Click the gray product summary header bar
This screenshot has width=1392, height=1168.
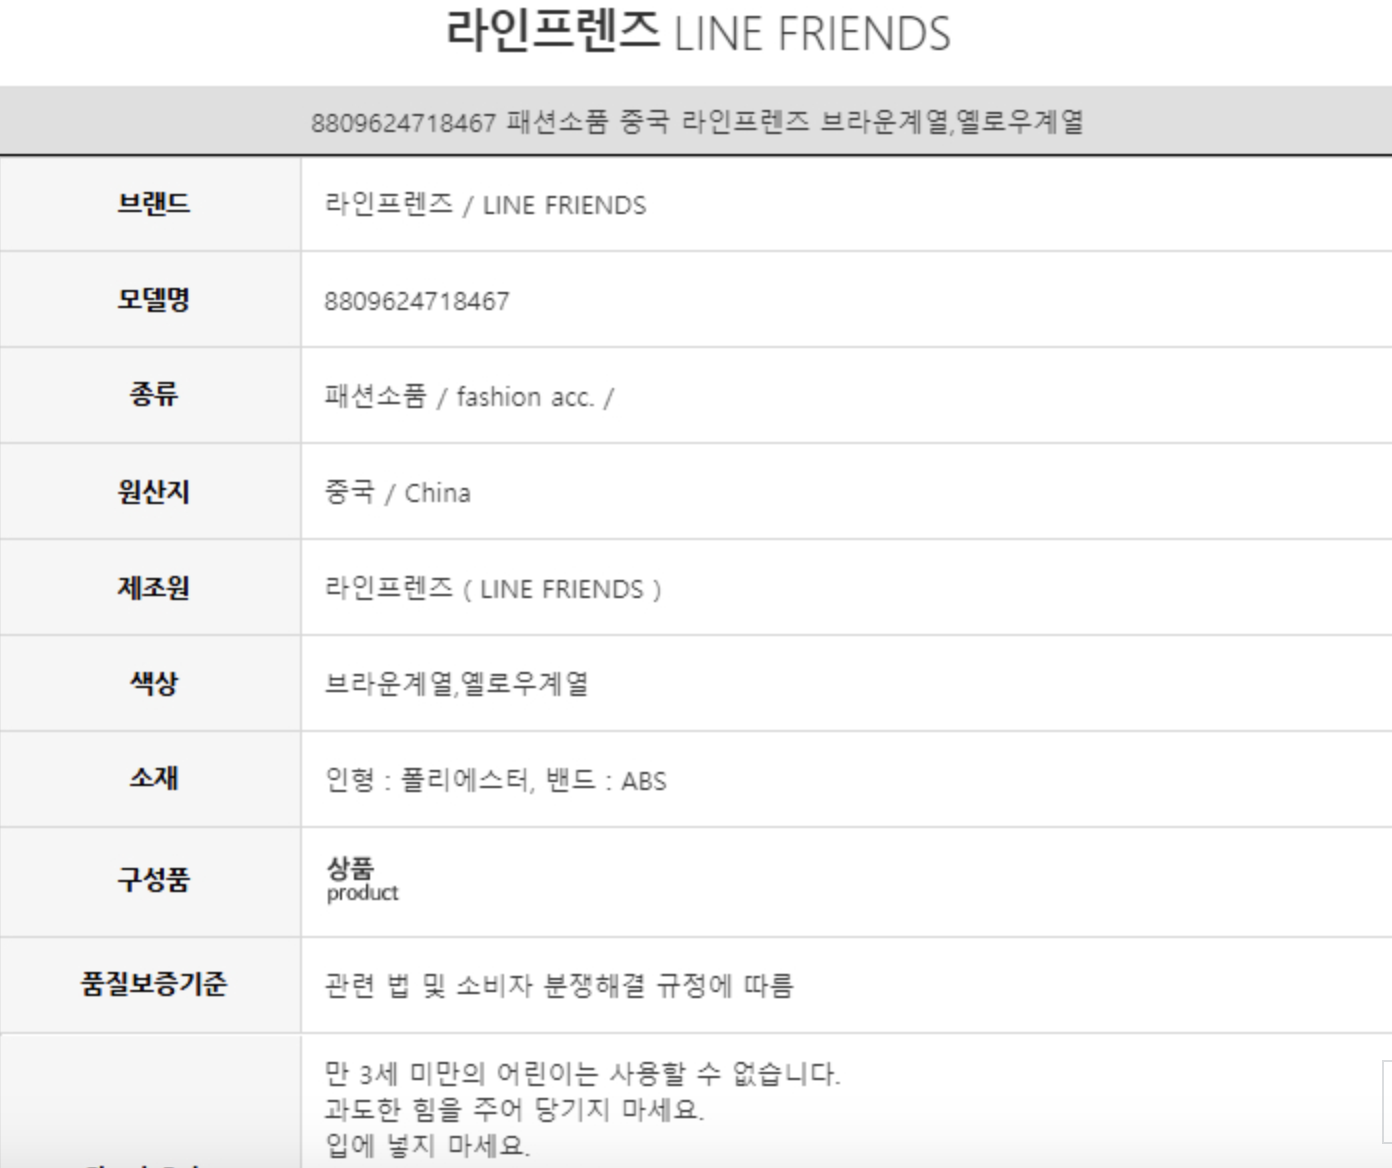coord(696,122)
